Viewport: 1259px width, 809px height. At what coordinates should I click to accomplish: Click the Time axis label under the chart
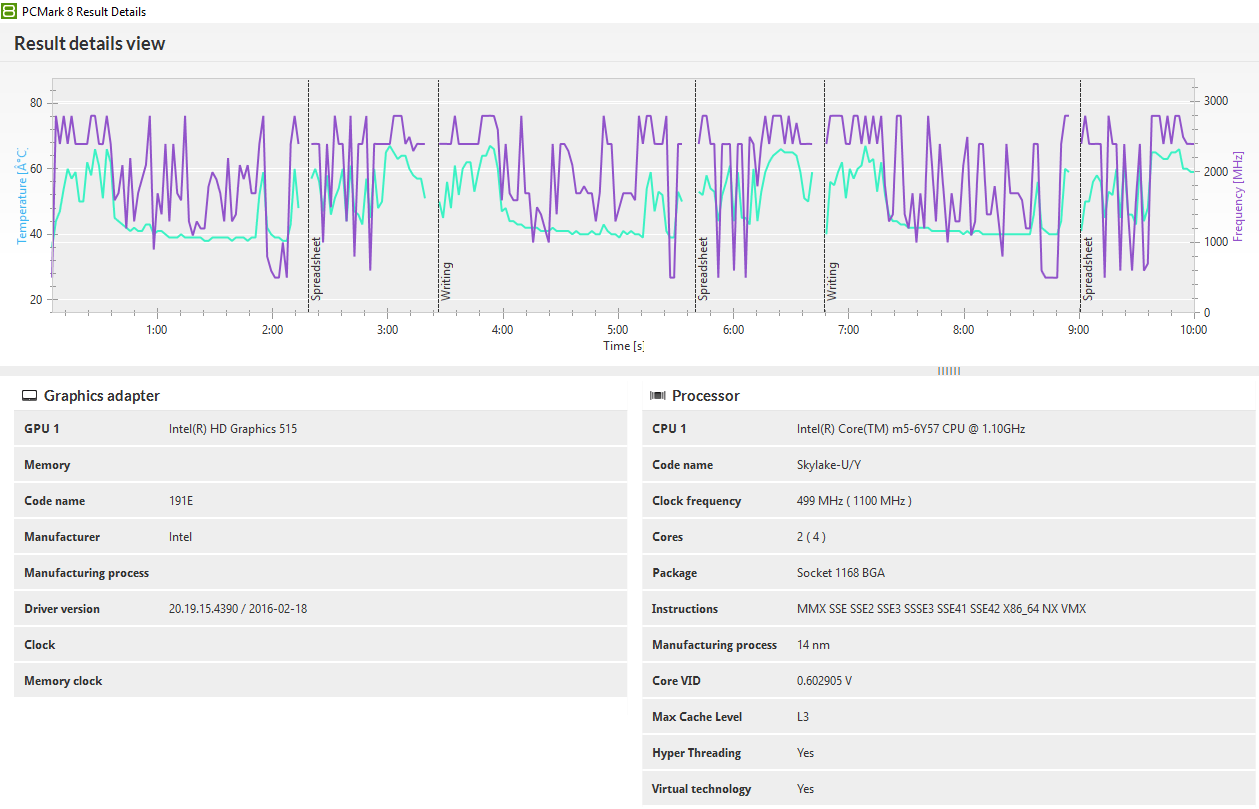point(623,346)
